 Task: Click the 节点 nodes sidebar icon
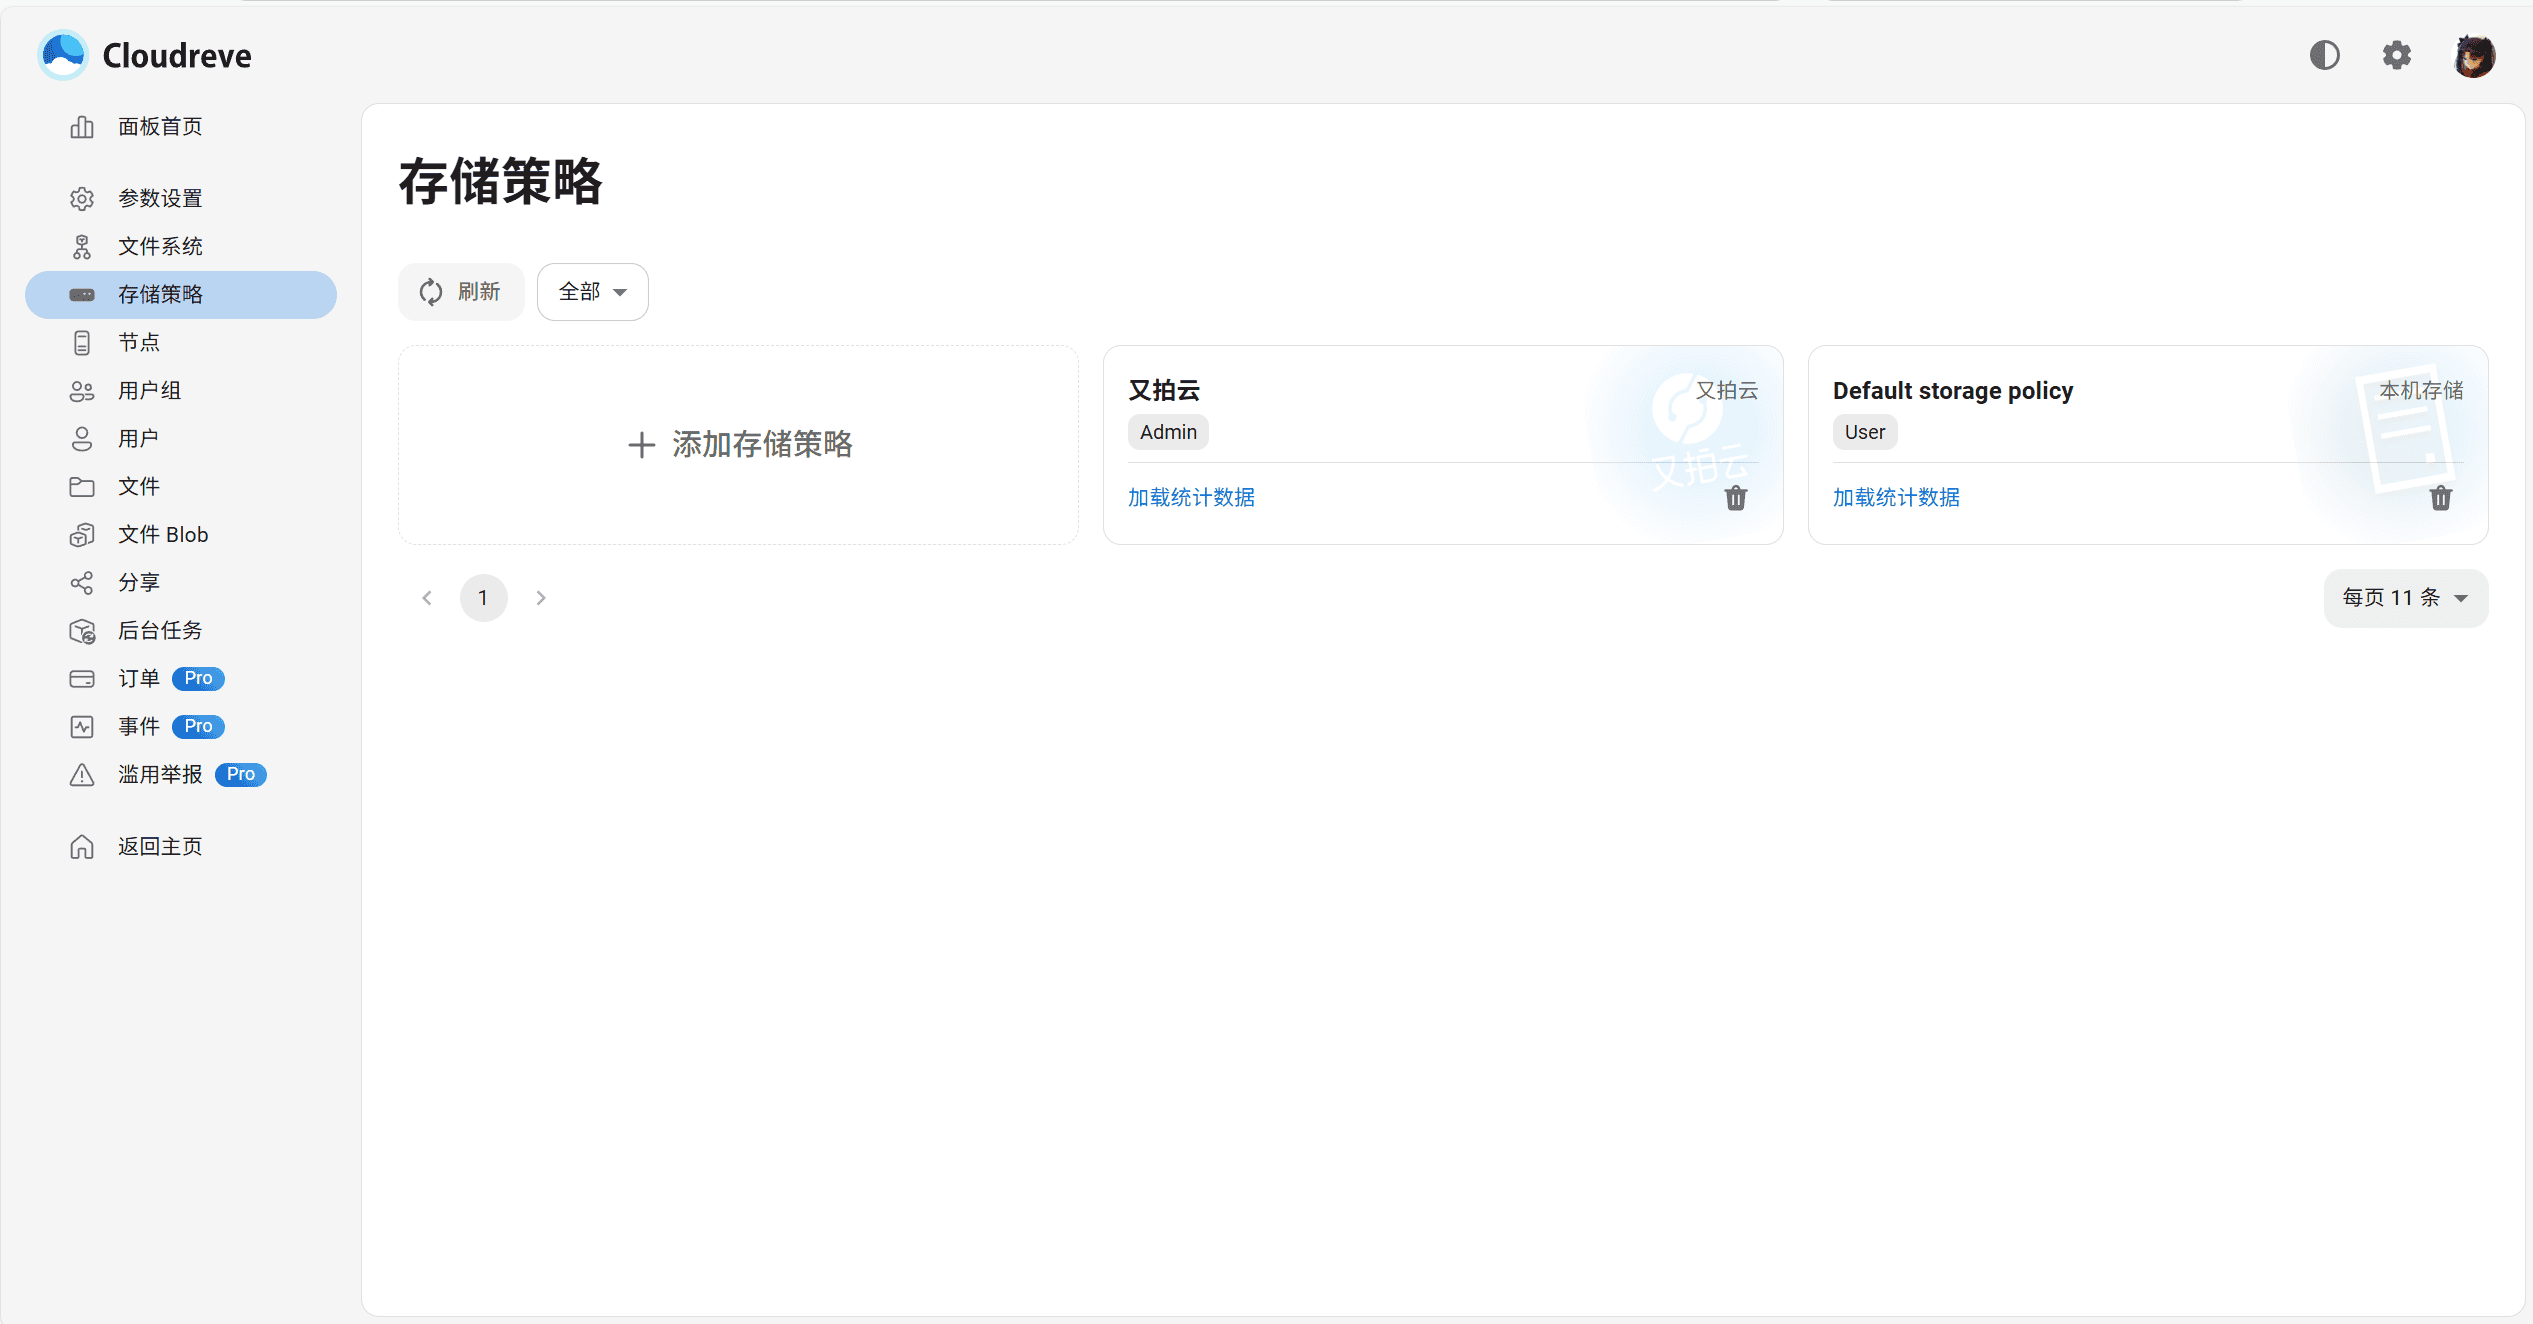pos(82,343)
